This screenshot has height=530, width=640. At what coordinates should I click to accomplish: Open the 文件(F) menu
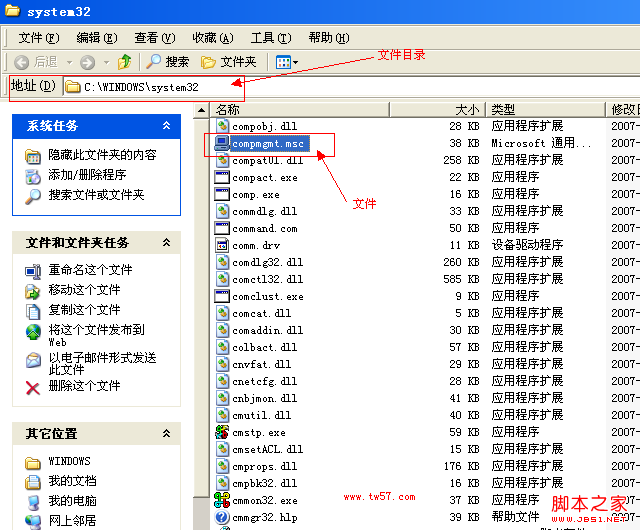39,38
